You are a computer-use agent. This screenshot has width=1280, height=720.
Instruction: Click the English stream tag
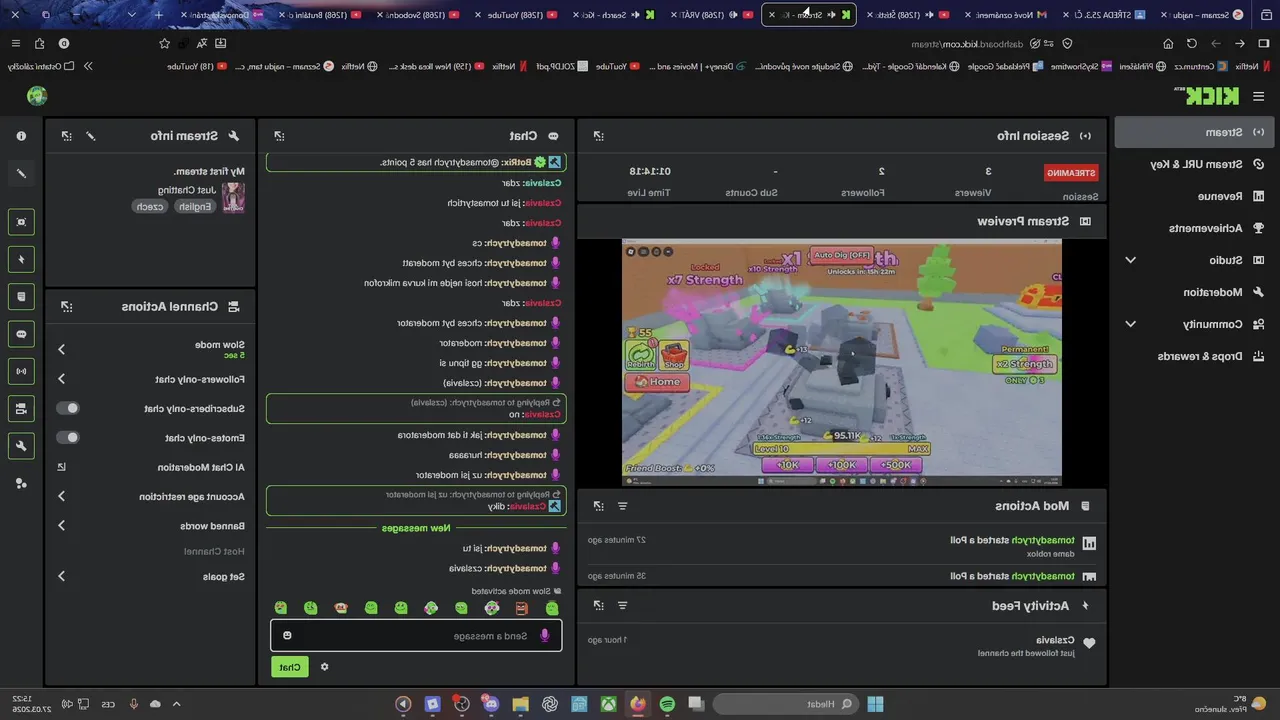(193, 206)
